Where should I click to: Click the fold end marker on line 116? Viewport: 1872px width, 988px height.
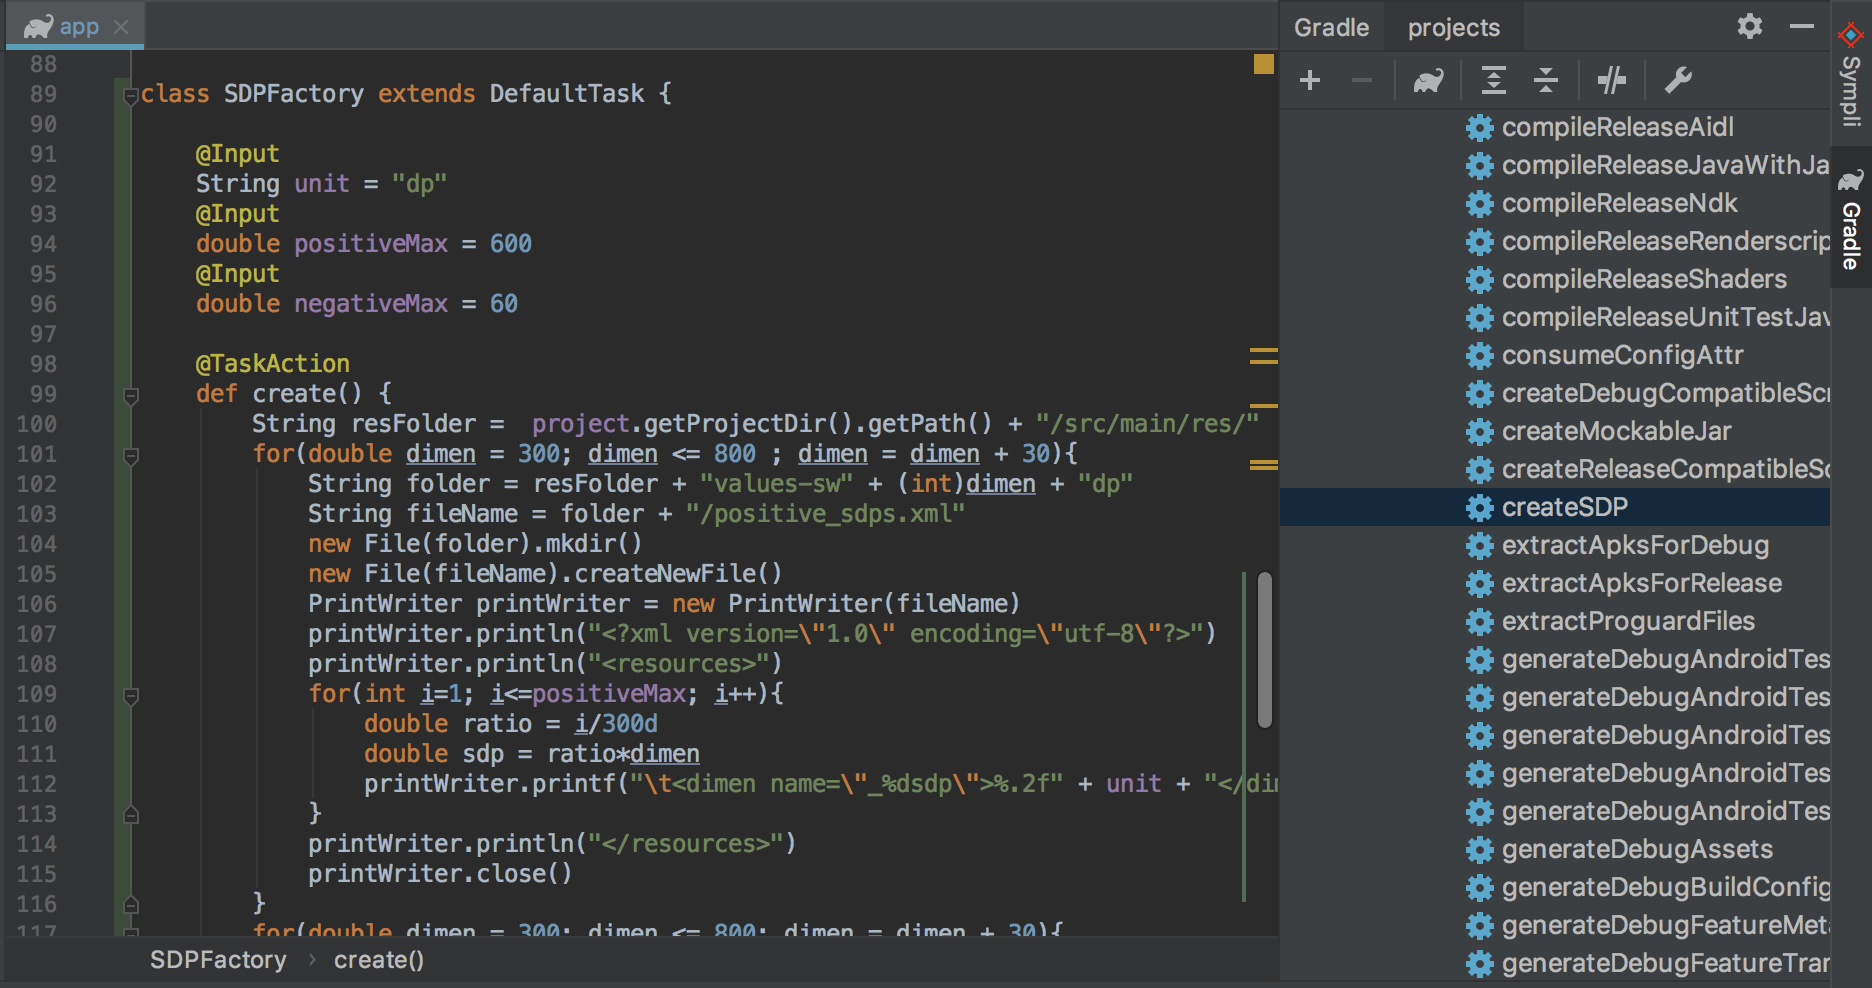coord(130,904)
